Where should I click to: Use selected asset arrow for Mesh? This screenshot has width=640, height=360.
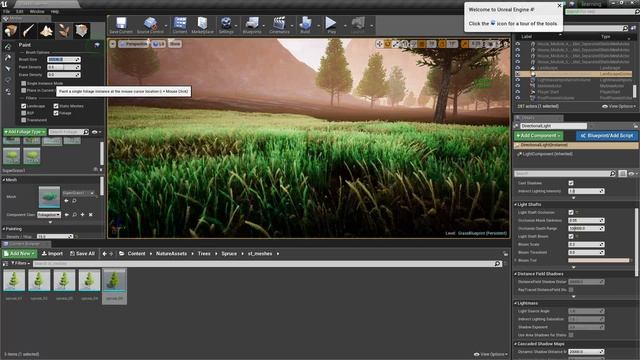(66, 201)
